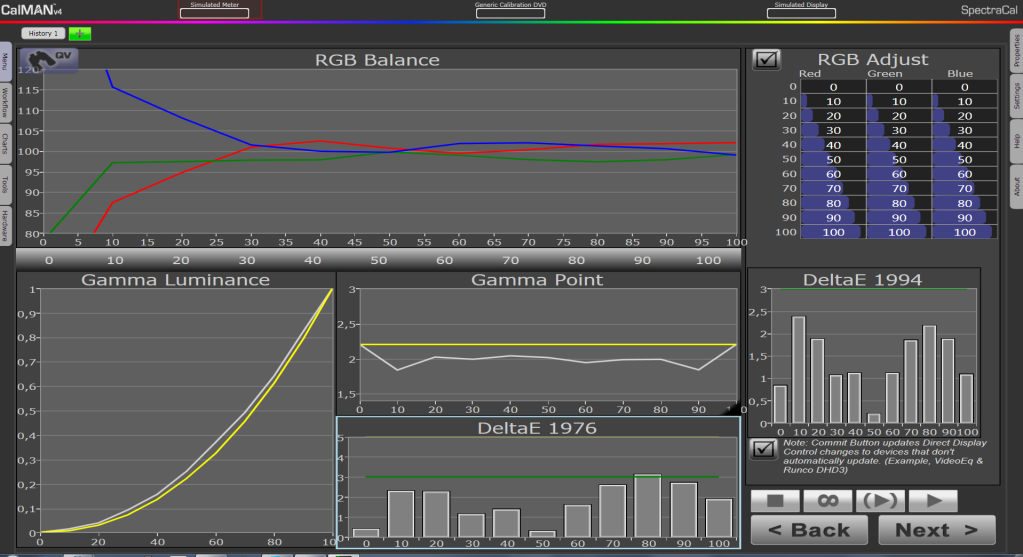Click the QV quick view icon
1023x557 pixels.
tap(51, 59)
